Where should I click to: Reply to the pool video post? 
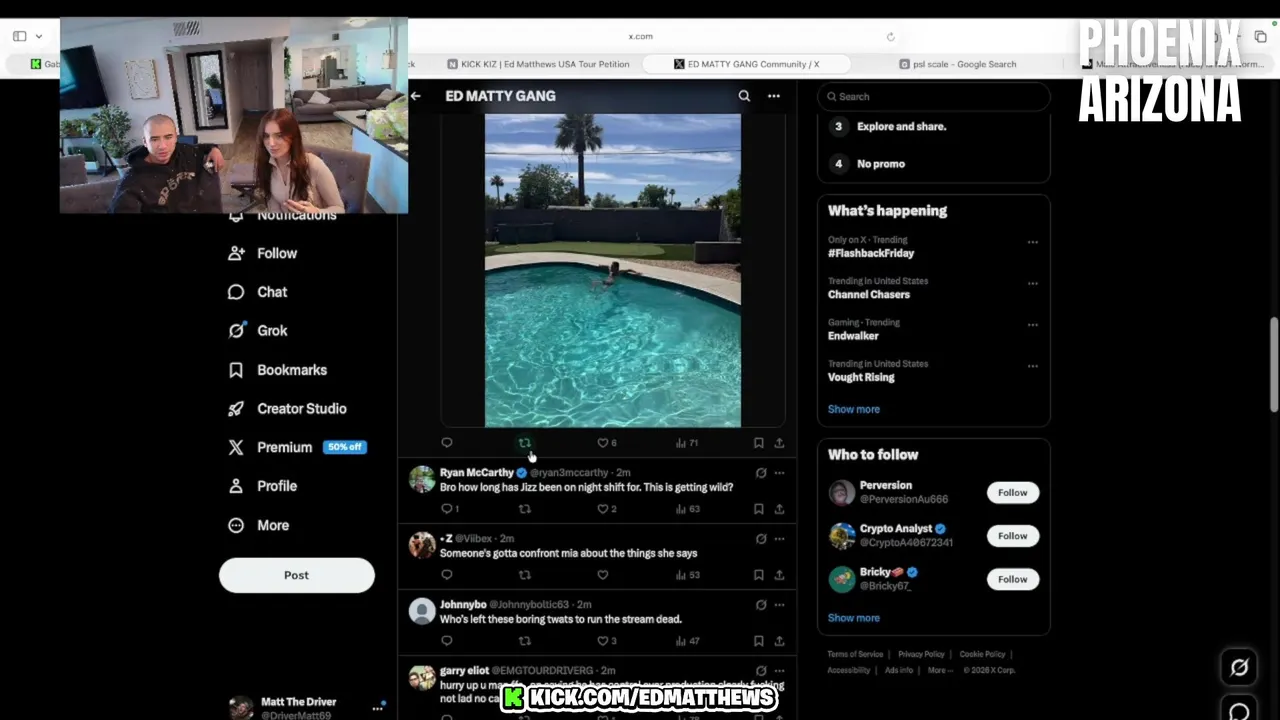pyautogui.click(x=447, y=443)
